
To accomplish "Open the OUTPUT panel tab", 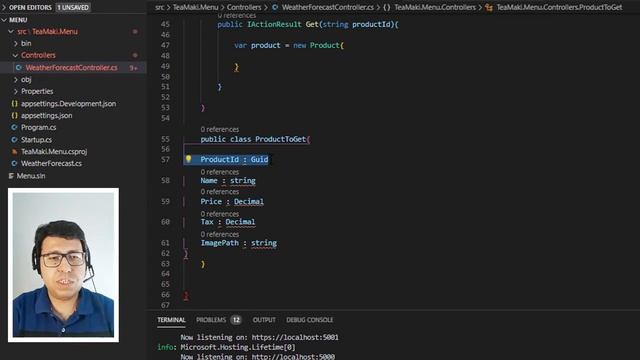I will coord(264,320).
